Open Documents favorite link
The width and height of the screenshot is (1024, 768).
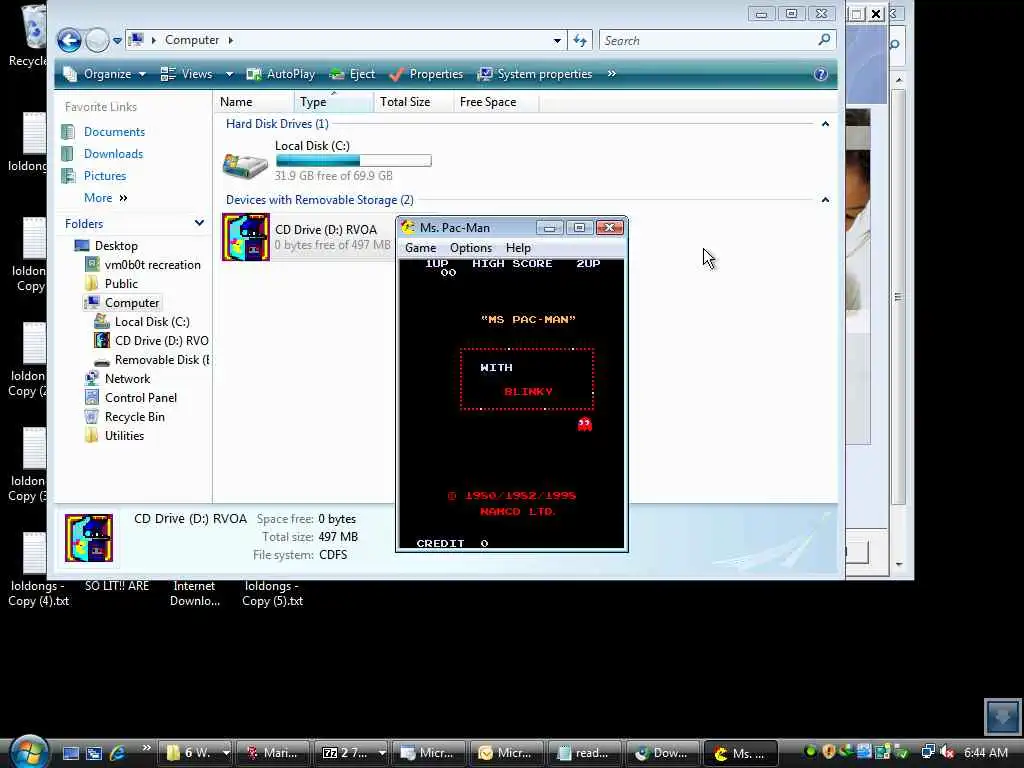point(114,132)
